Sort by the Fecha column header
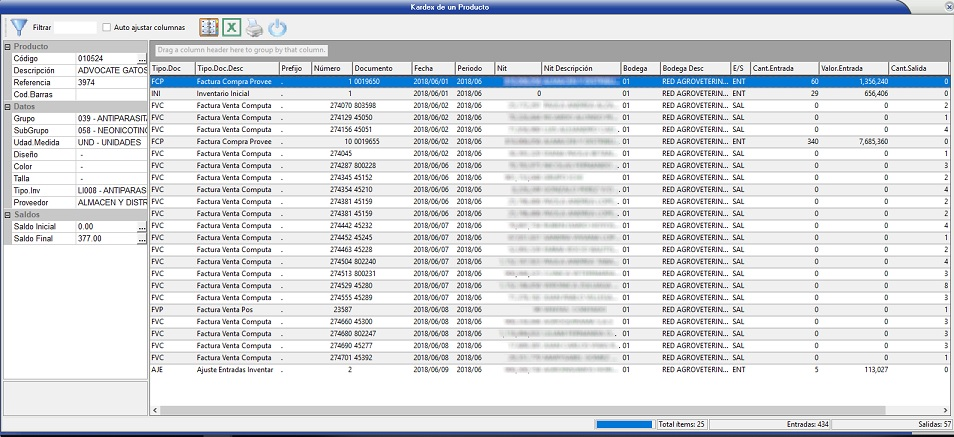Viewport: 954px width, 437px height. pos(432,67)
